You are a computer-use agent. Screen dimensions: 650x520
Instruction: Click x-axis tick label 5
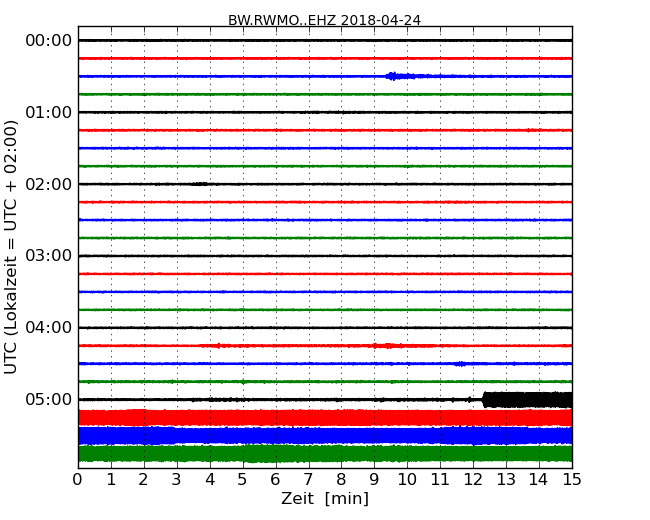(242, 480)
